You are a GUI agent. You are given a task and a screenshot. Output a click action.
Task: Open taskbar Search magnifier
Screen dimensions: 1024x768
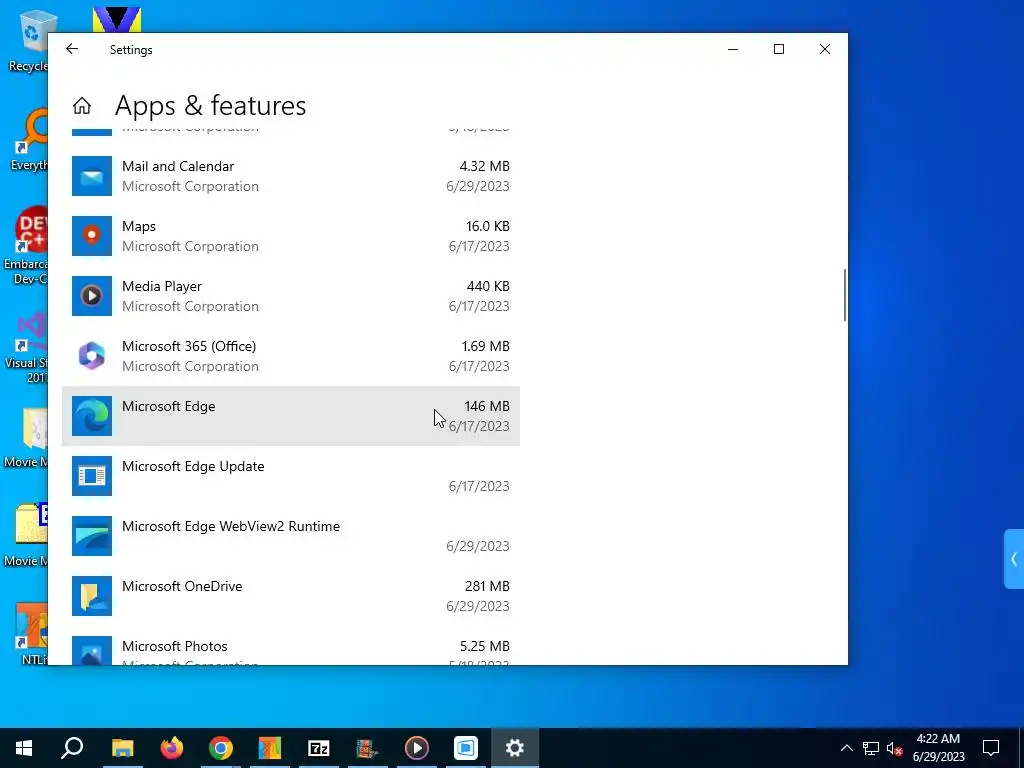[x=72, y=748]
